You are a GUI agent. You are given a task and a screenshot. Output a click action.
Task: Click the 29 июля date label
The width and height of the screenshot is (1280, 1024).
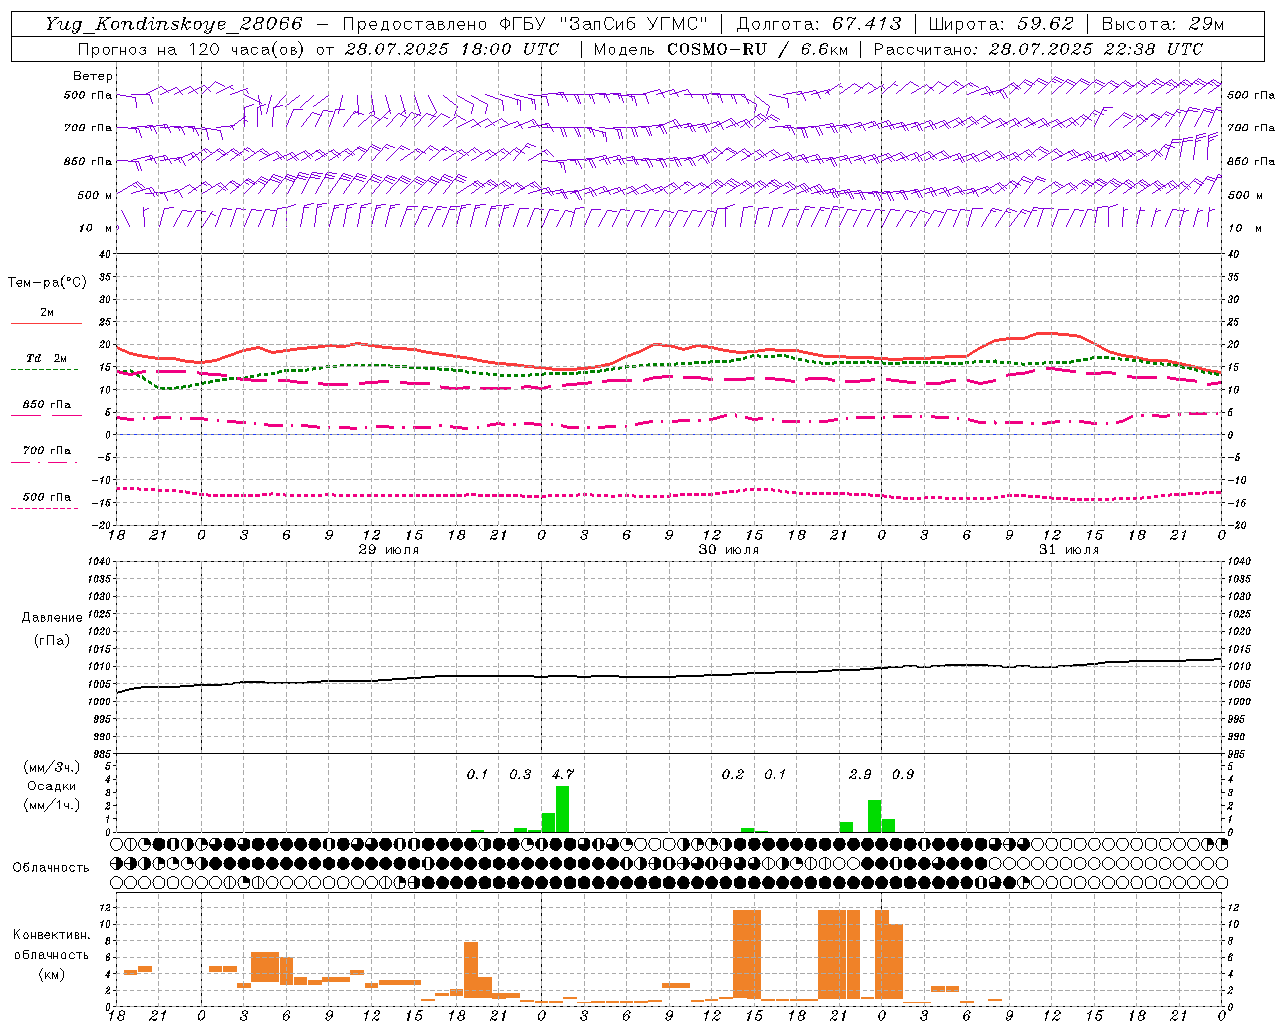[x=389, y=550]
